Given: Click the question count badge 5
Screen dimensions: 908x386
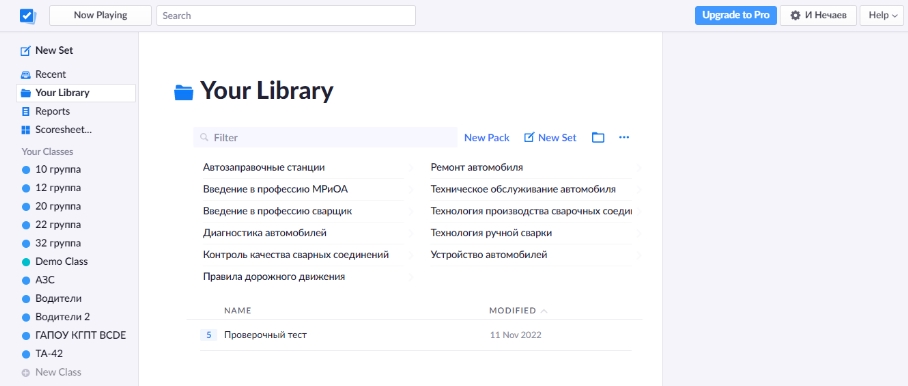Looking at the screenshot, I should (208, 335).
